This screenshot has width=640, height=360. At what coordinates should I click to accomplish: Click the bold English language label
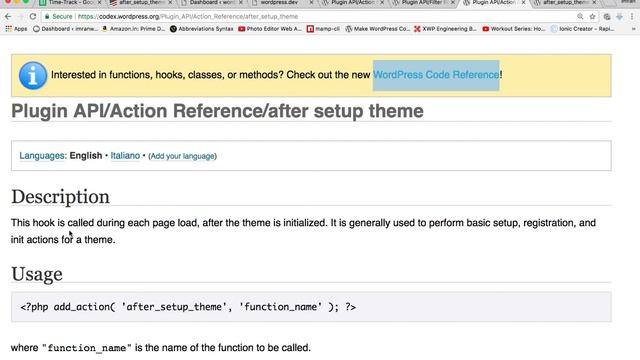86,156
